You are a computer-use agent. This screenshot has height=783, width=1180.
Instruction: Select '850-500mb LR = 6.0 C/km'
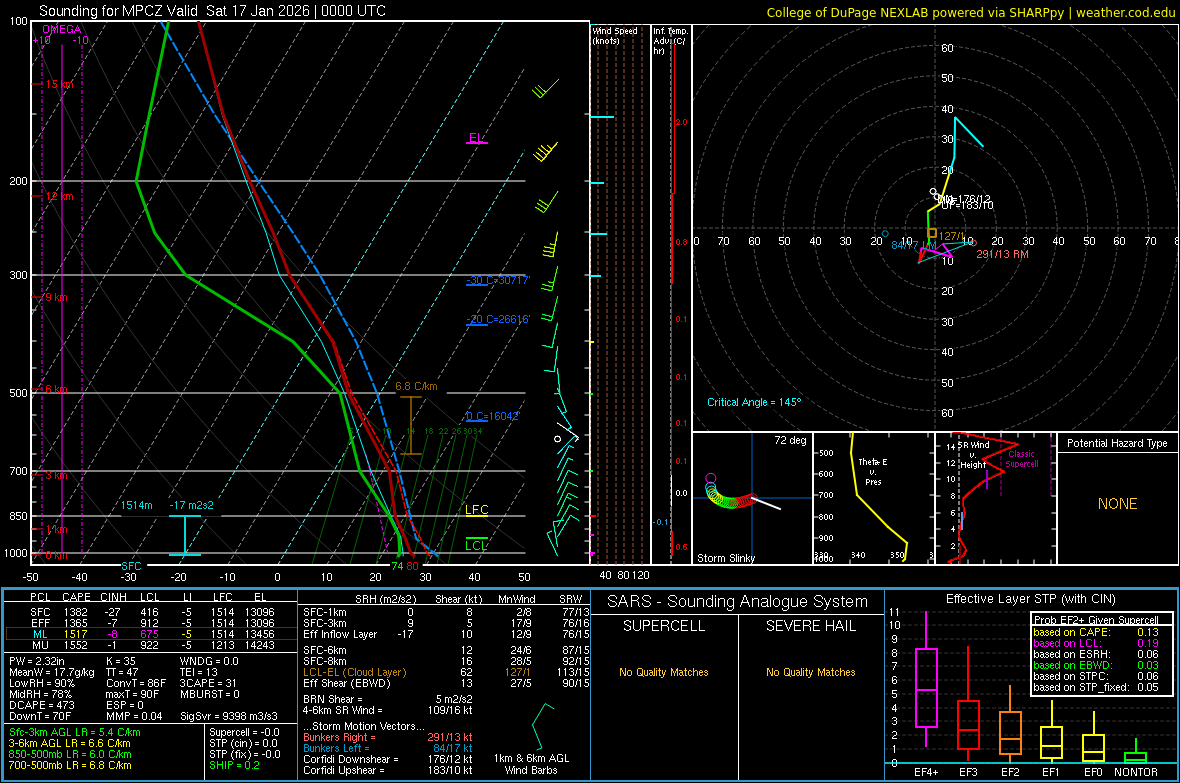pyautogui.click(x=70, y=754)
